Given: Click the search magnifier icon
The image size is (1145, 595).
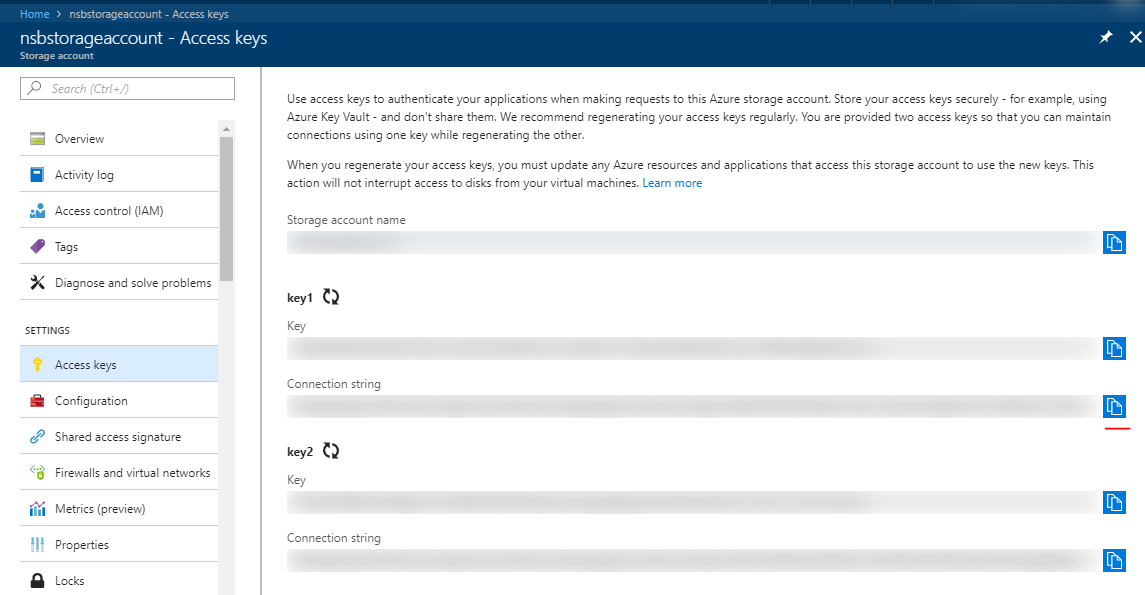Looking at the screenshot, I should [x=34, y=88].
